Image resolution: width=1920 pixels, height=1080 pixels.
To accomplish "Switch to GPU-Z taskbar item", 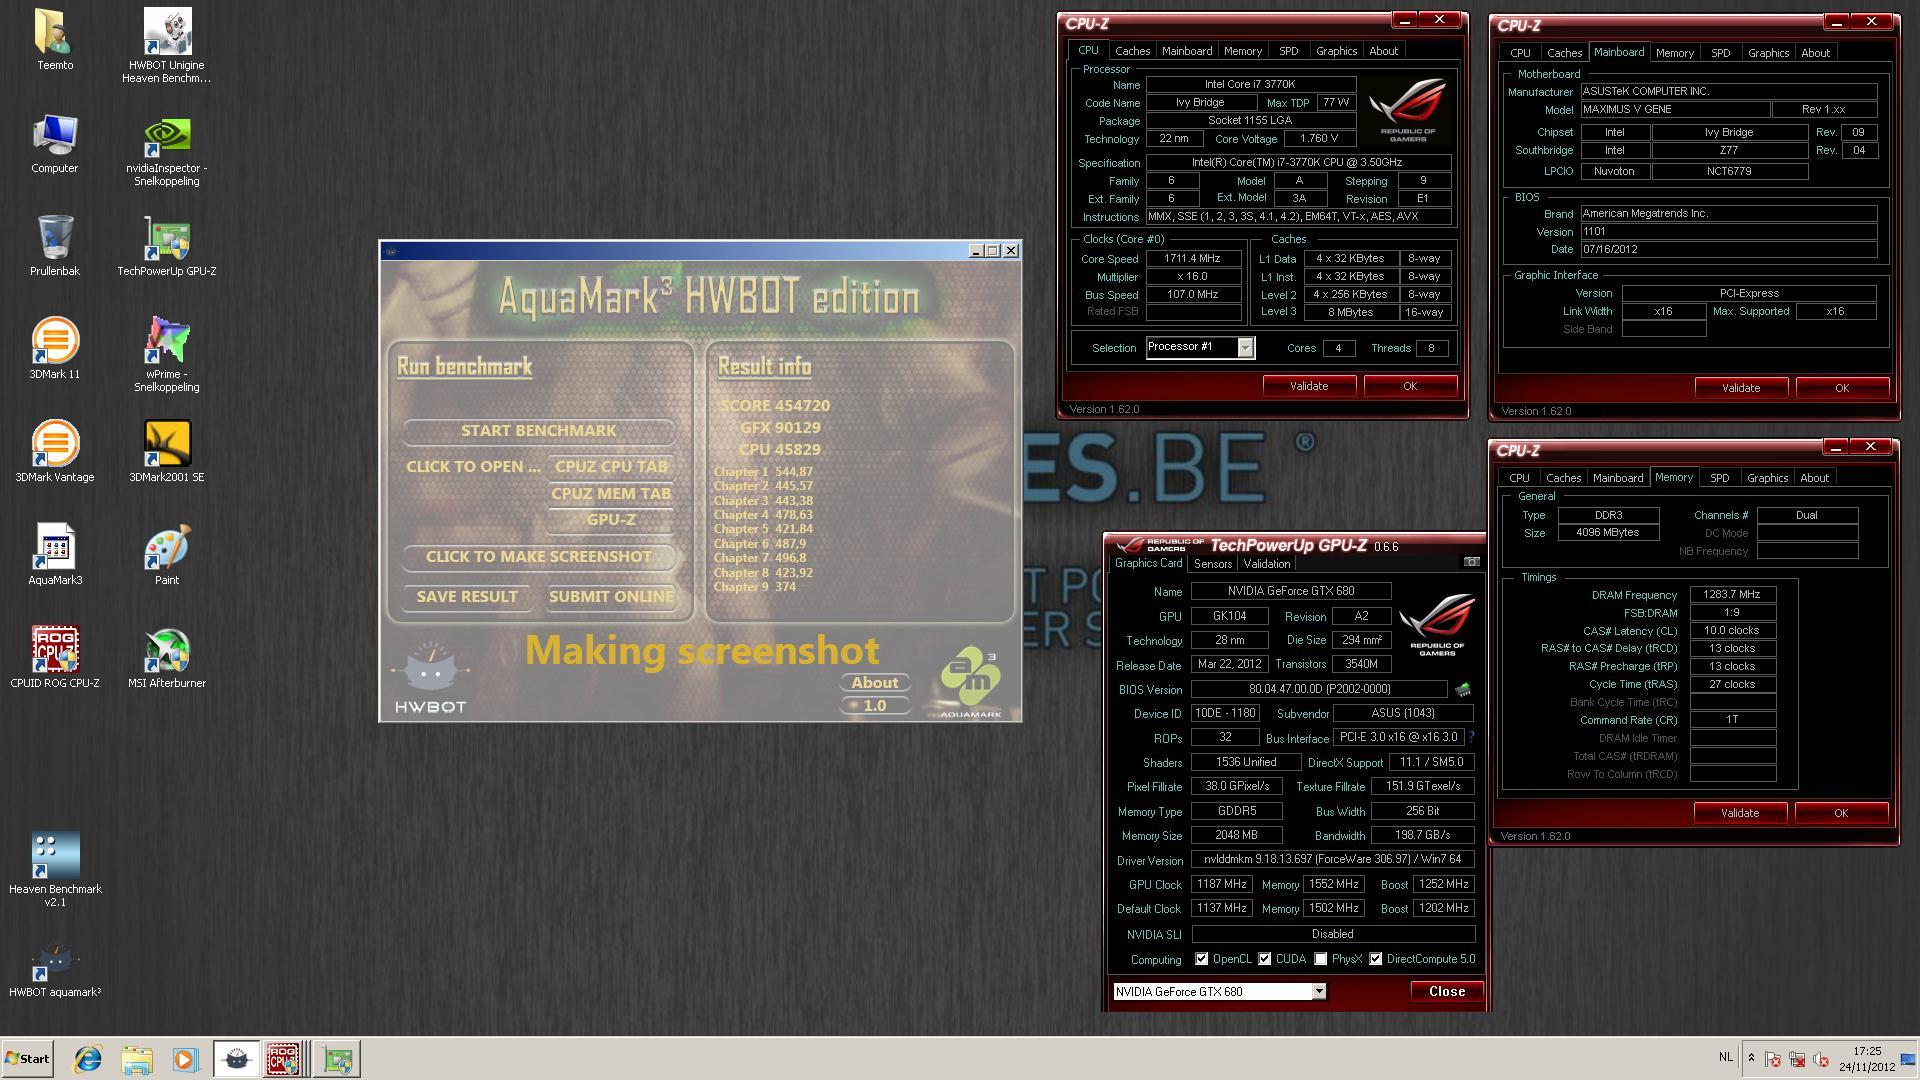I will (337, 1059).
